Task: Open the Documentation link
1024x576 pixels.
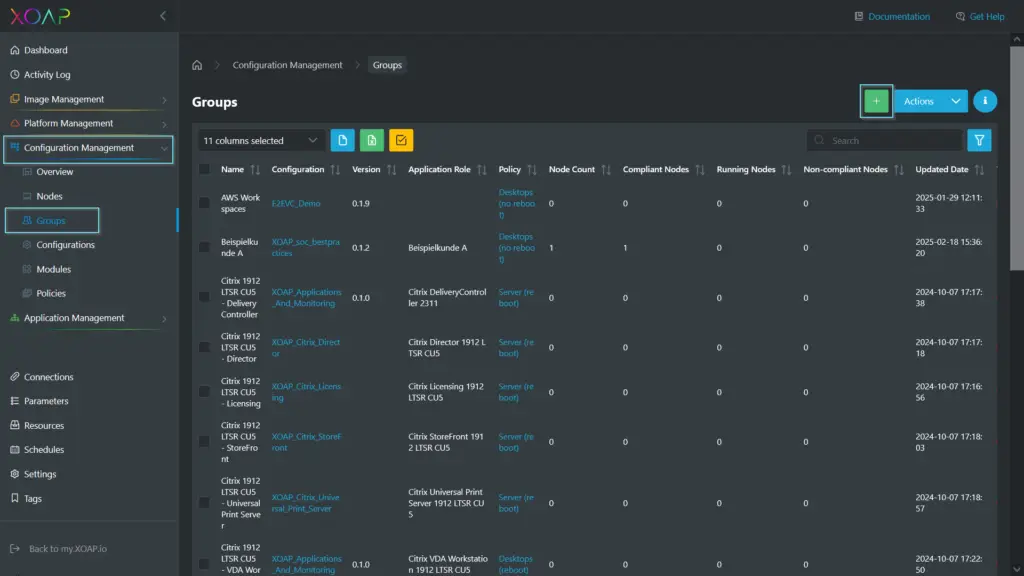Action: (898, 16)
